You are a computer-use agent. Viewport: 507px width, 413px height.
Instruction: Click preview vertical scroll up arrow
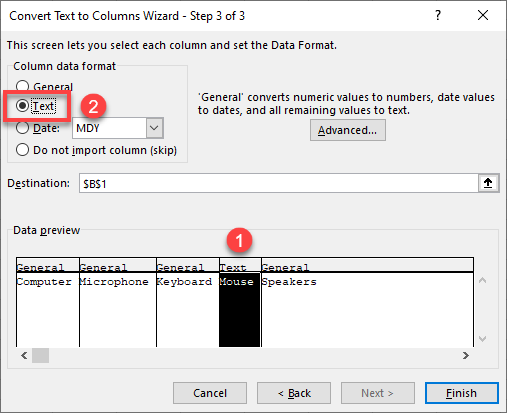click(482, 280)
